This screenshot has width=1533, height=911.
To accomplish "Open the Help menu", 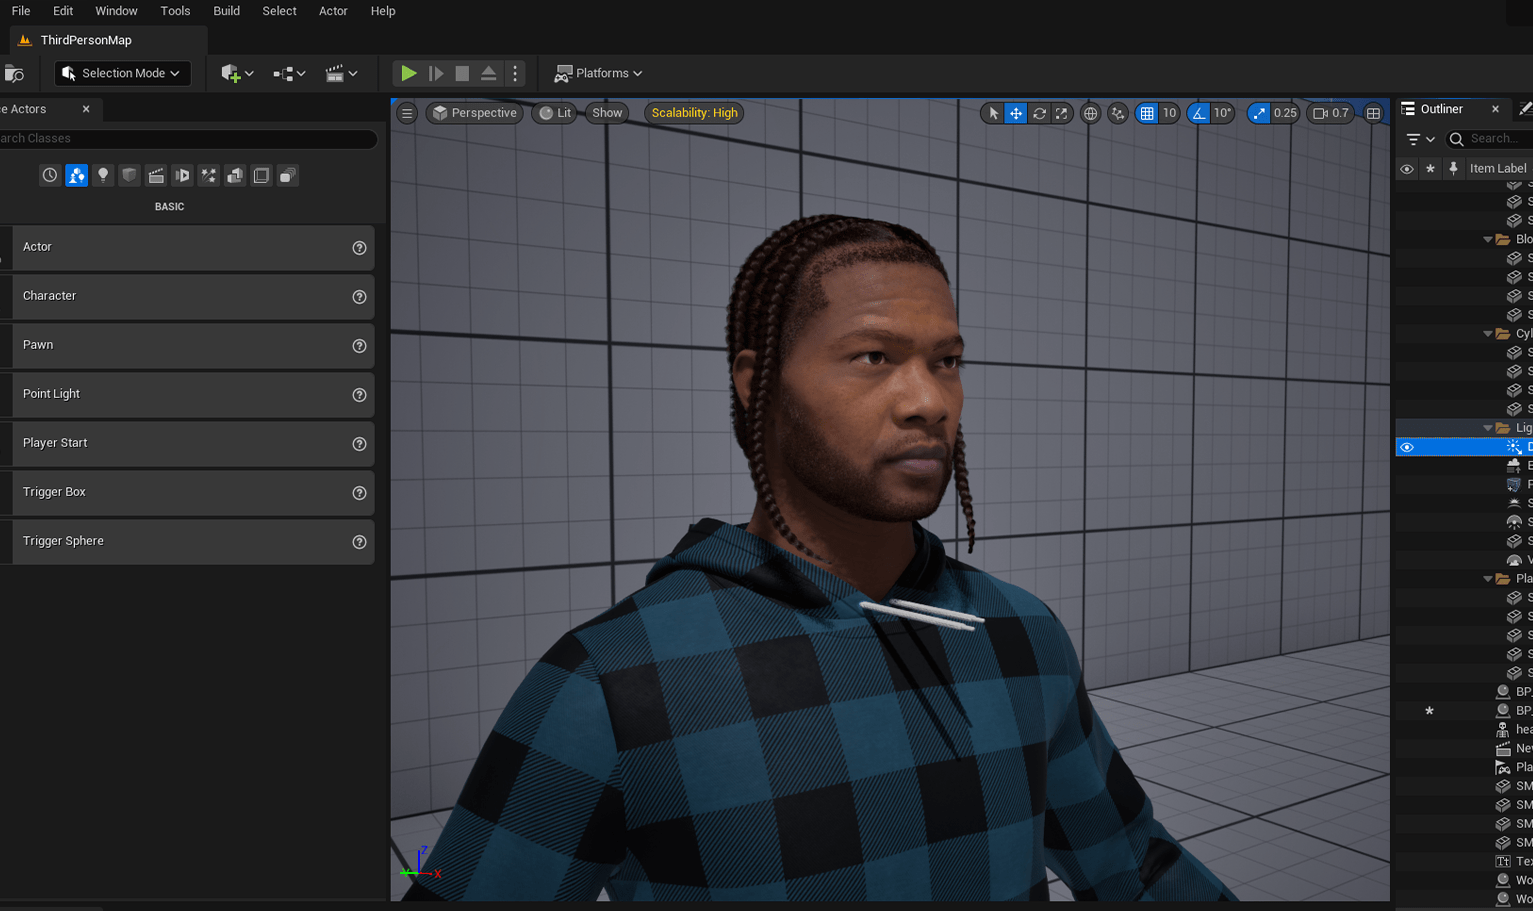I will coord(383,11).
